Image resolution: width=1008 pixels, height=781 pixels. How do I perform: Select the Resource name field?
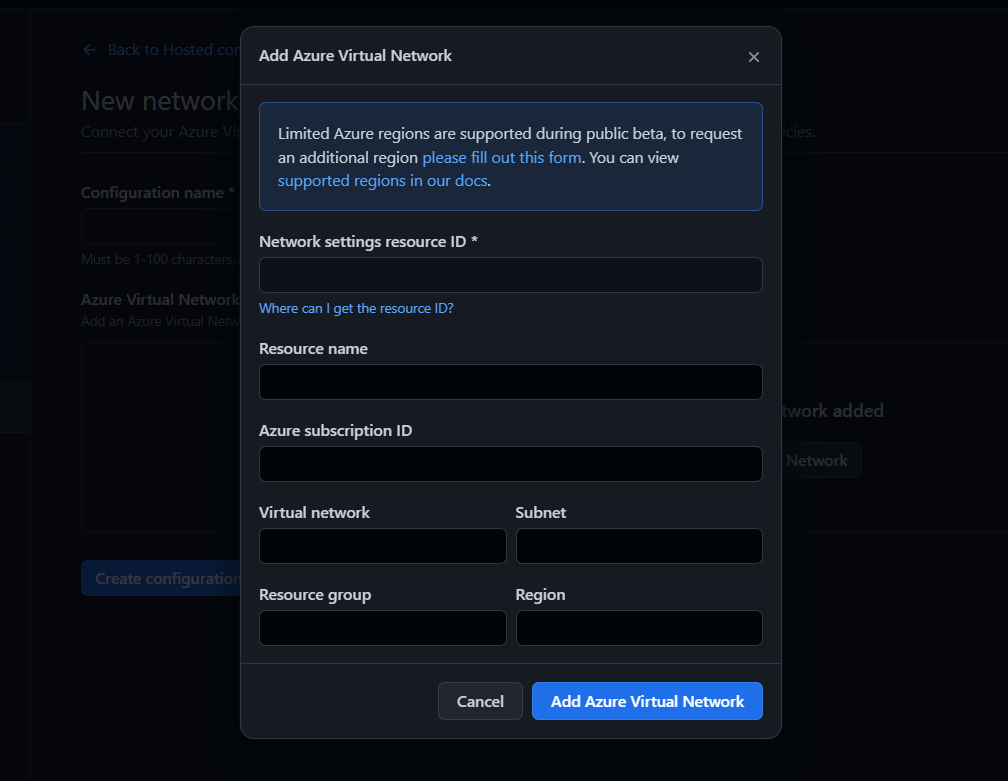pos(510,382)
